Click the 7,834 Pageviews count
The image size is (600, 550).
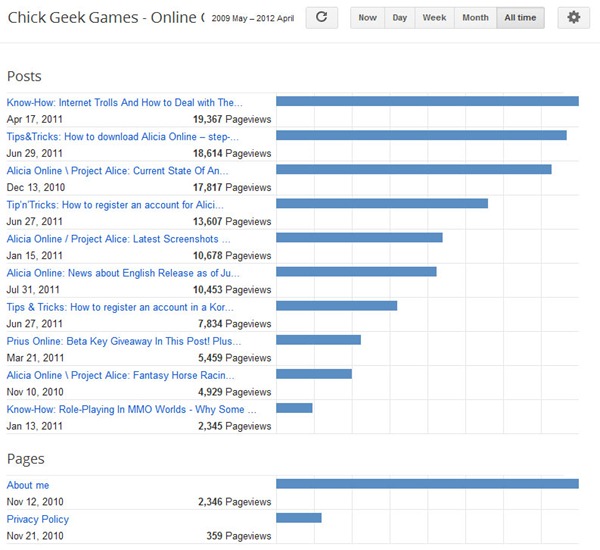[x=235, y=324]
